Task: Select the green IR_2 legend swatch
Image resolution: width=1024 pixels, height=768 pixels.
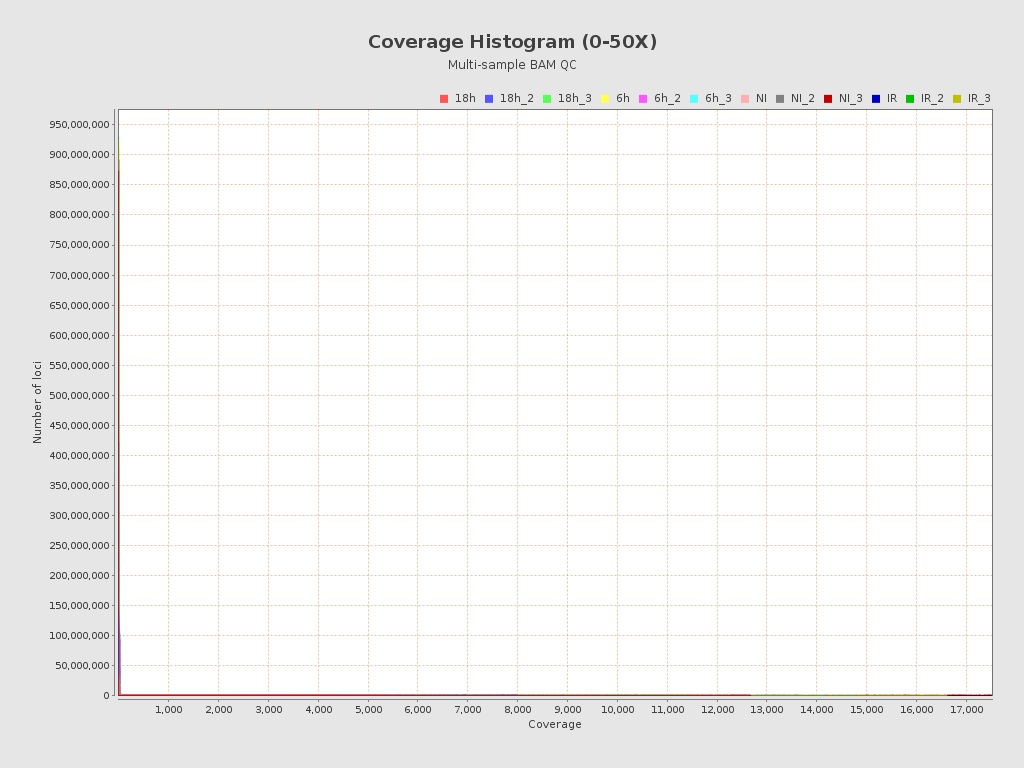Action: (x=910, y=99)
